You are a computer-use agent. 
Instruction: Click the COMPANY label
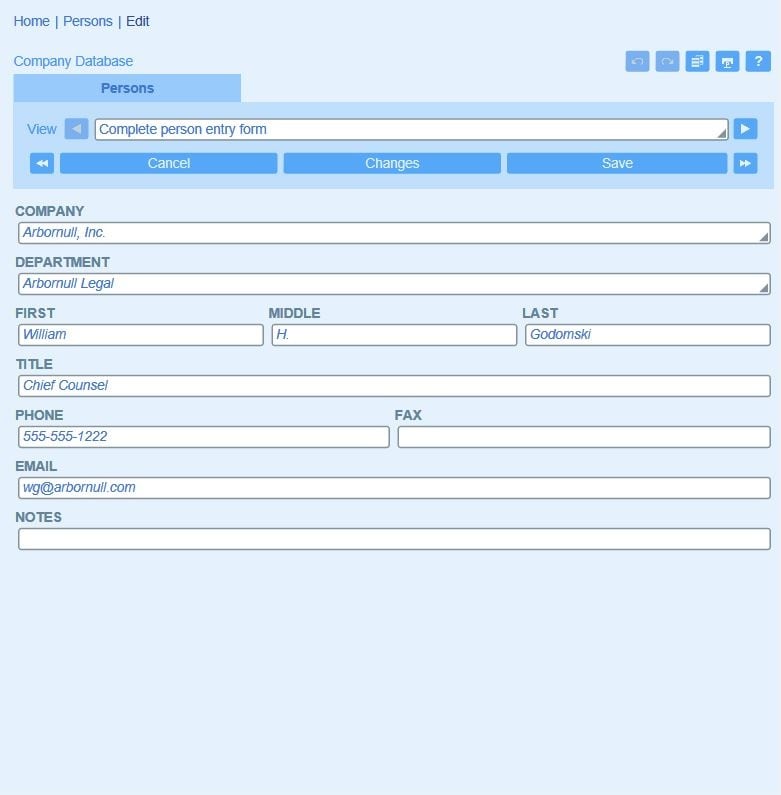coord(50,211)
